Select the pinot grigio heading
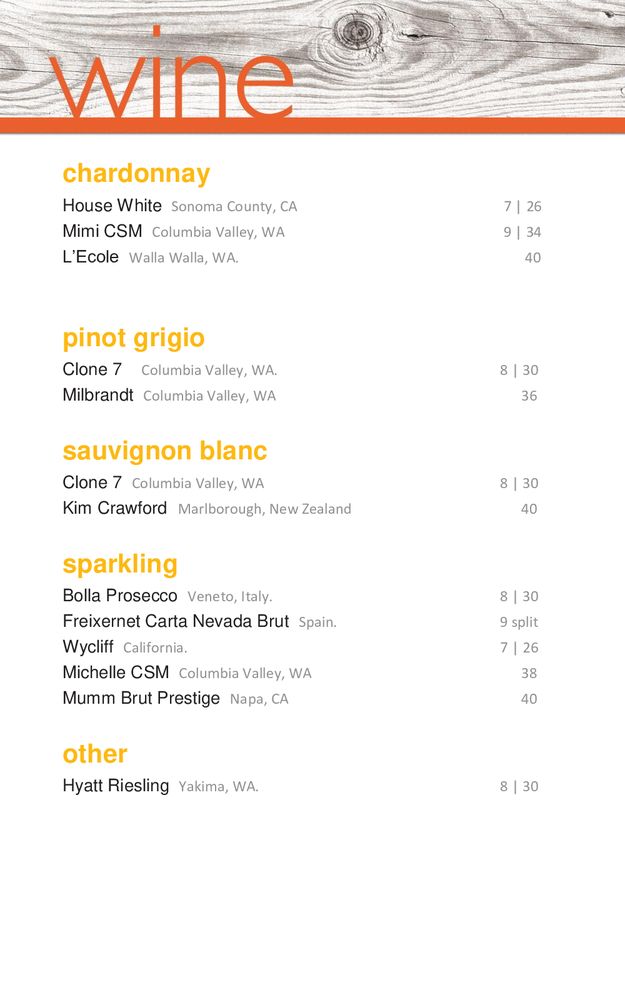Viewport: 625px width, 1000px height. coord(133,338)
